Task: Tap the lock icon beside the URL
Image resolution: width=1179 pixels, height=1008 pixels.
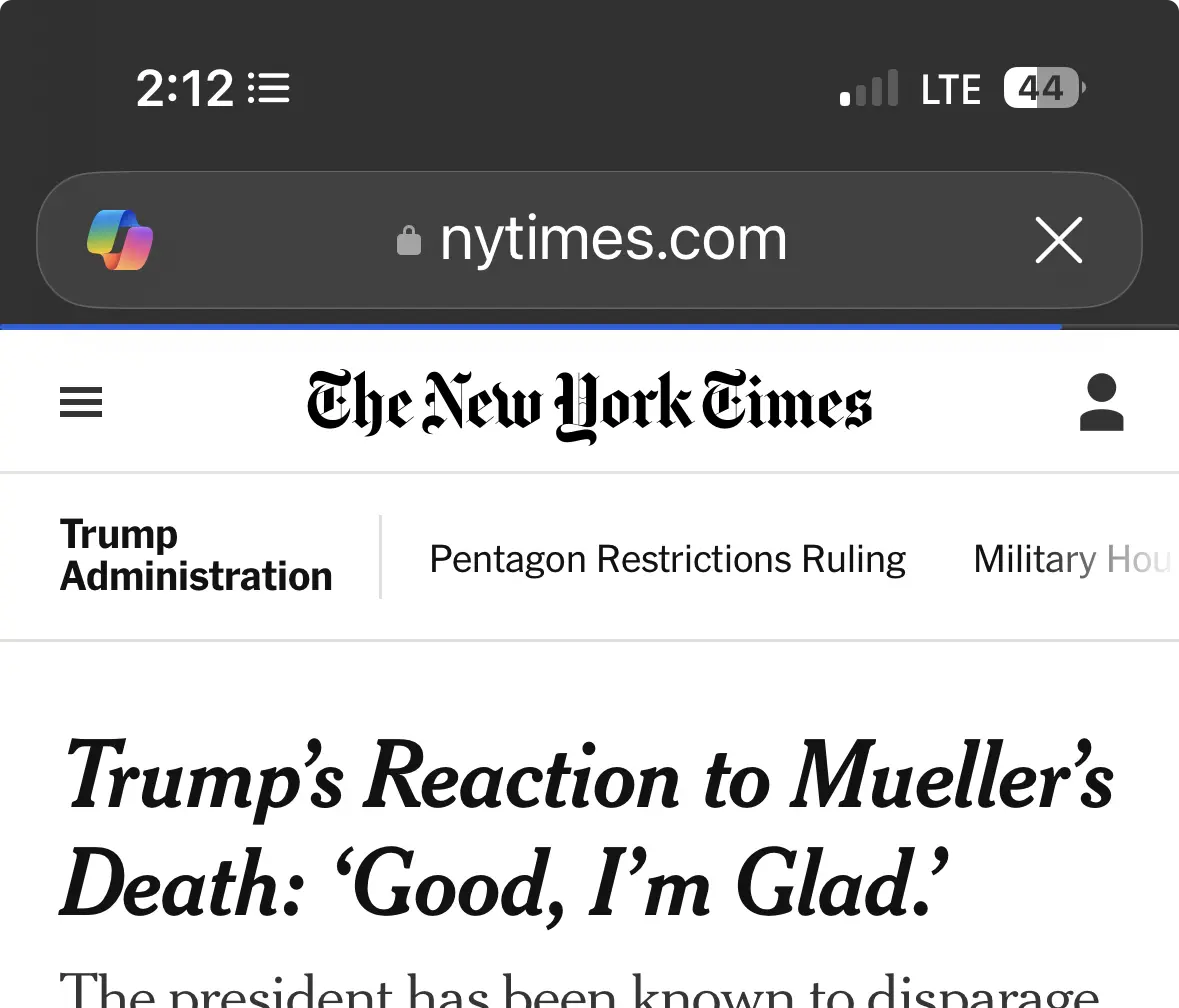Action: 408,241
